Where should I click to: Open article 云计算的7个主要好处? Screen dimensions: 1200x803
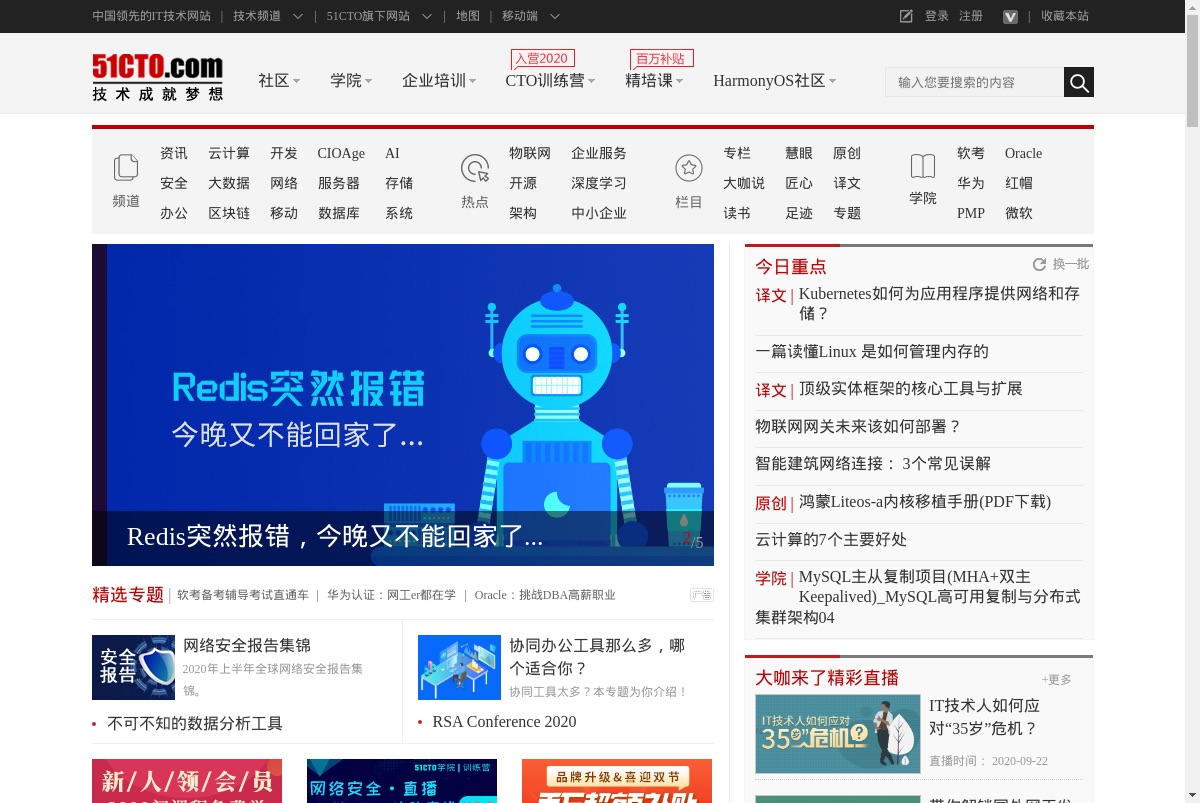click(831, 540)
